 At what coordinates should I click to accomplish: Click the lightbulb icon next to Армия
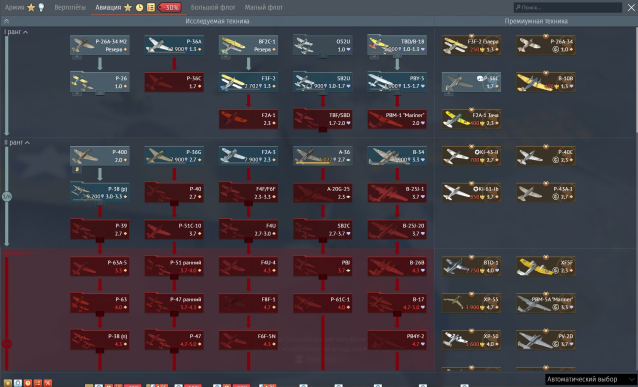click(41, 7)
